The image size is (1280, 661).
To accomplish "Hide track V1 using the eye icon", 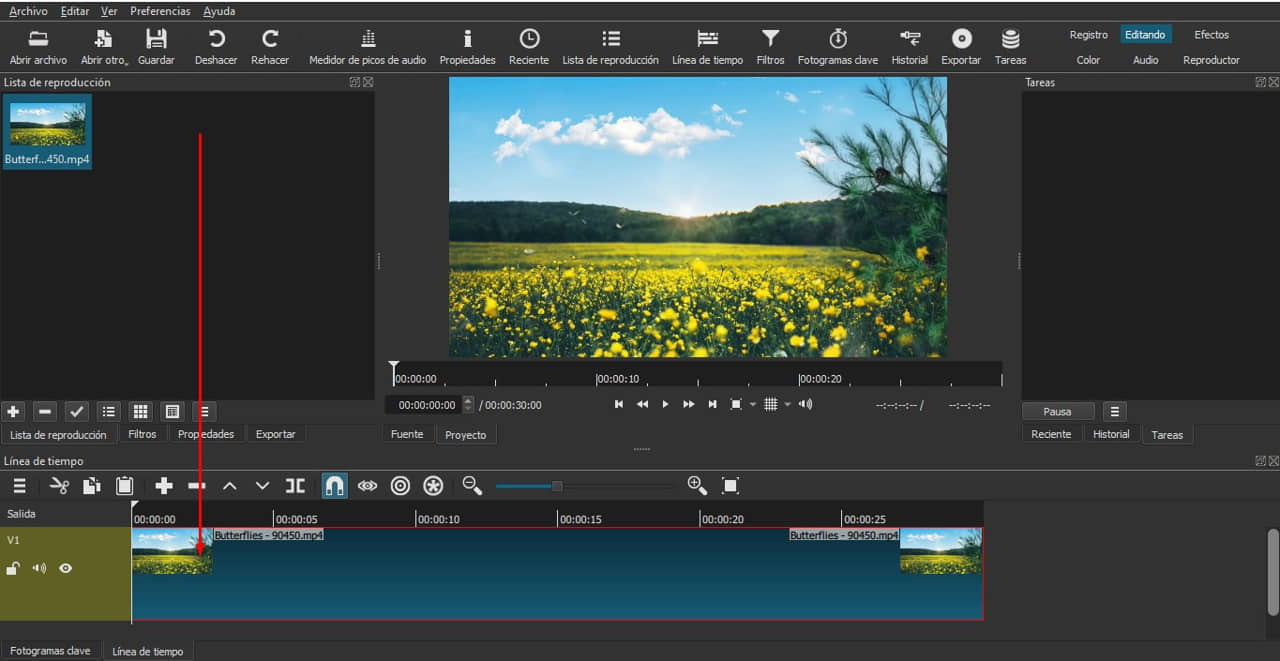I will click(x=66, y=568).
